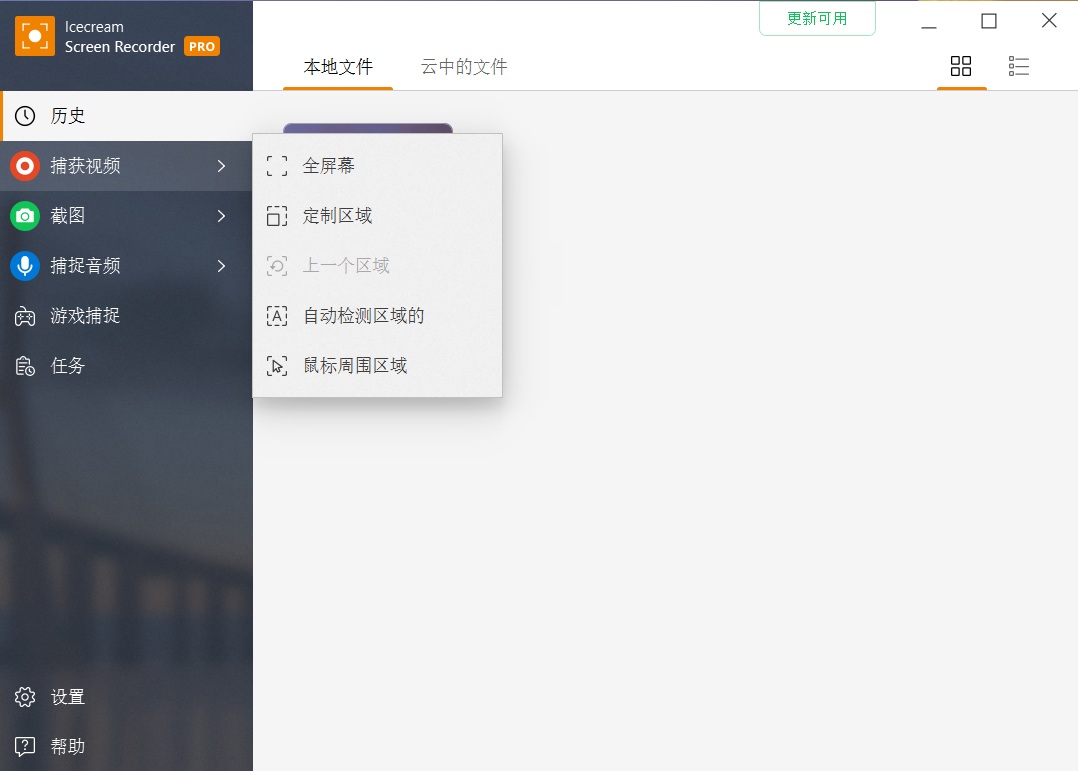Open 历史 in the sidebar
Viewport: 1078px width, 771px height.
[126, 116]
